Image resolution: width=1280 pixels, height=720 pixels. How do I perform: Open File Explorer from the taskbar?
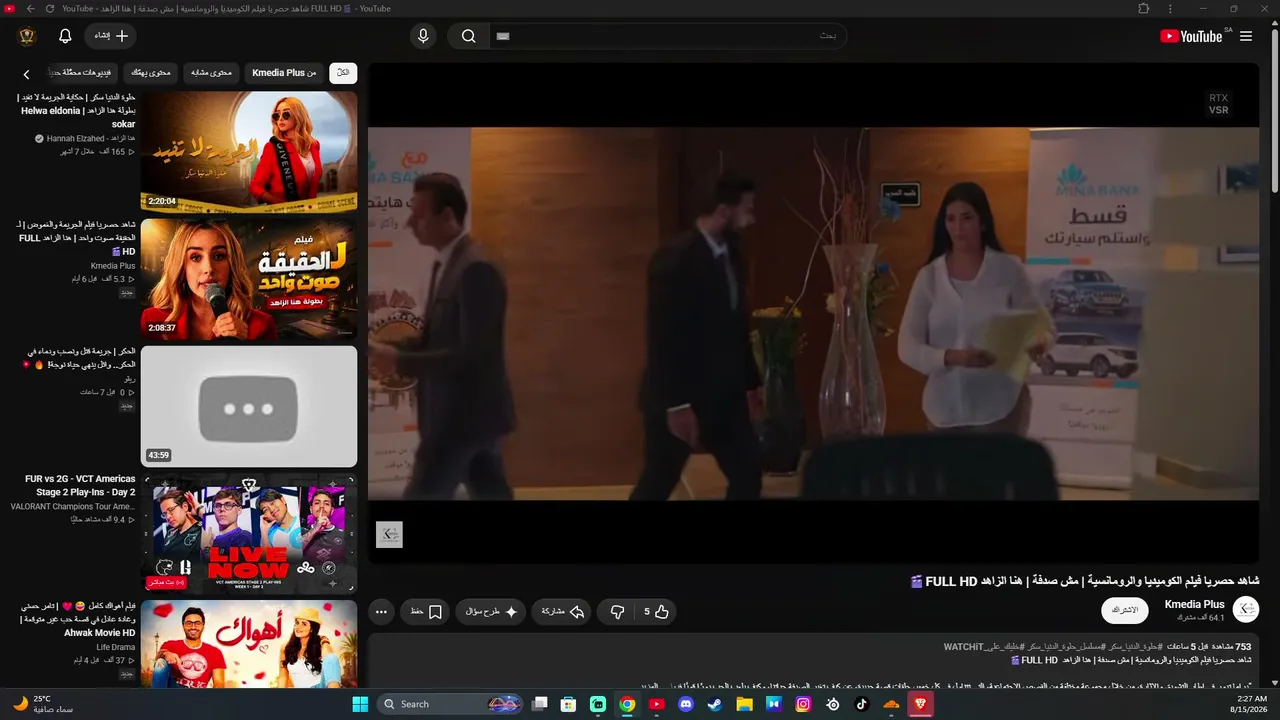[x=744, y=704]
